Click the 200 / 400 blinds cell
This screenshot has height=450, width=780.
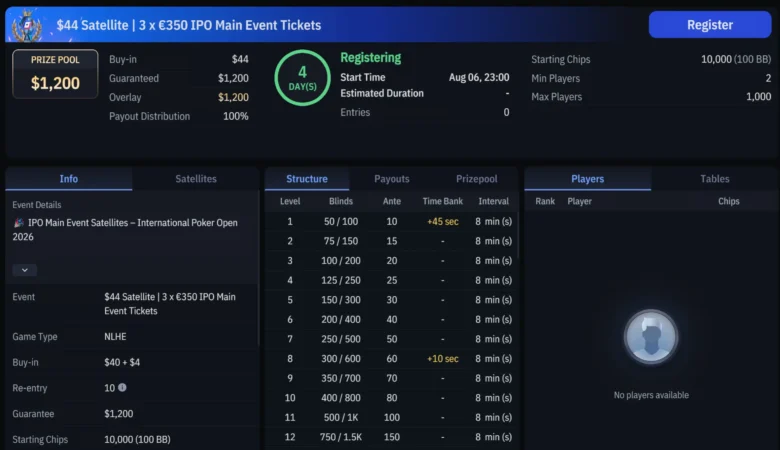point(341,320)
